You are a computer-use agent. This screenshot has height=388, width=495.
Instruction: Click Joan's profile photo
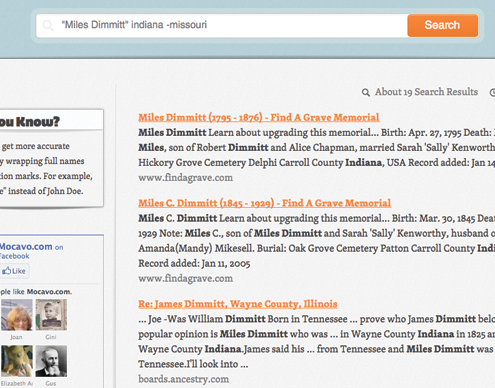pyautogui.click(x=17, y=315)
